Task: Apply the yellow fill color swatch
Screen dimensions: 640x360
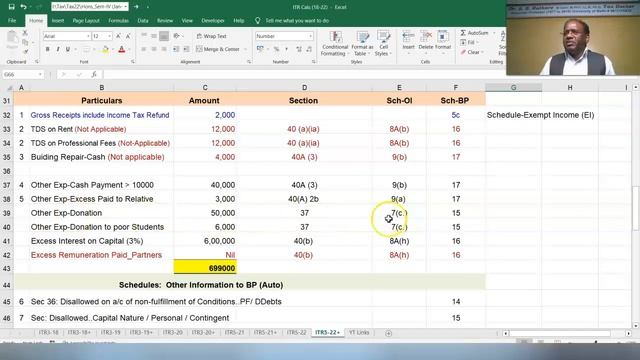Action: tap(105, 49)
